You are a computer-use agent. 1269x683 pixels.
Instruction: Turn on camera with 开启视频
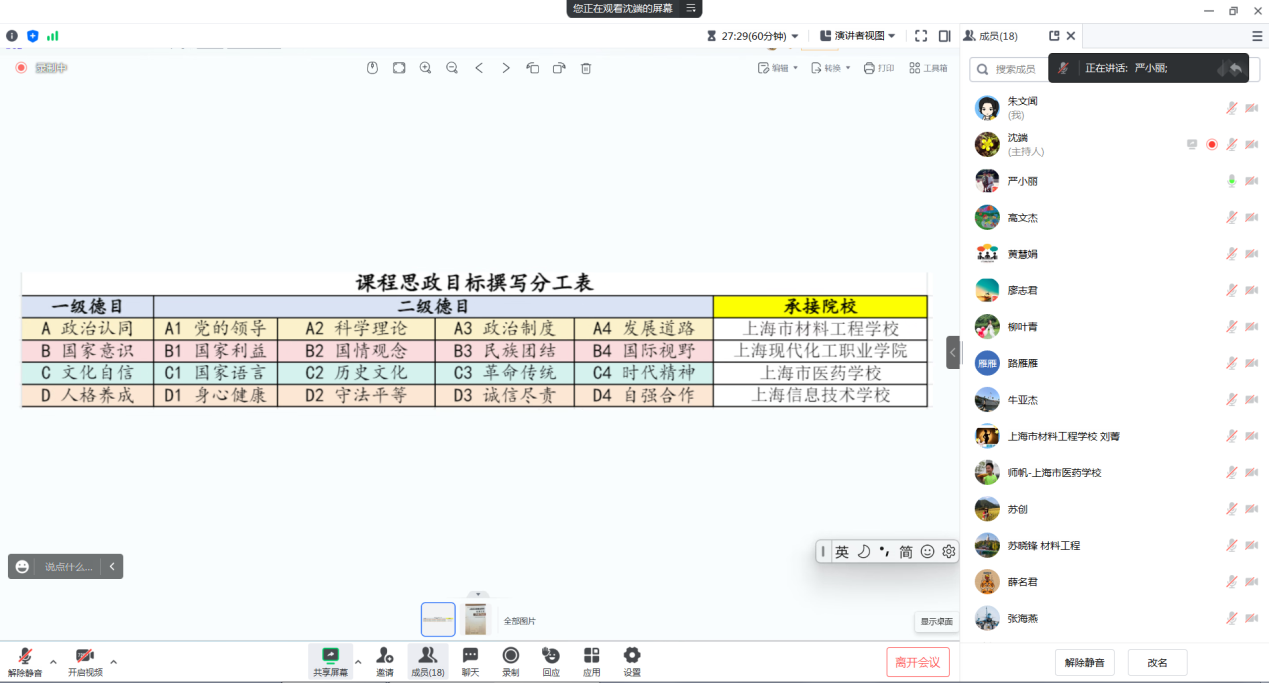pos(85,660)
